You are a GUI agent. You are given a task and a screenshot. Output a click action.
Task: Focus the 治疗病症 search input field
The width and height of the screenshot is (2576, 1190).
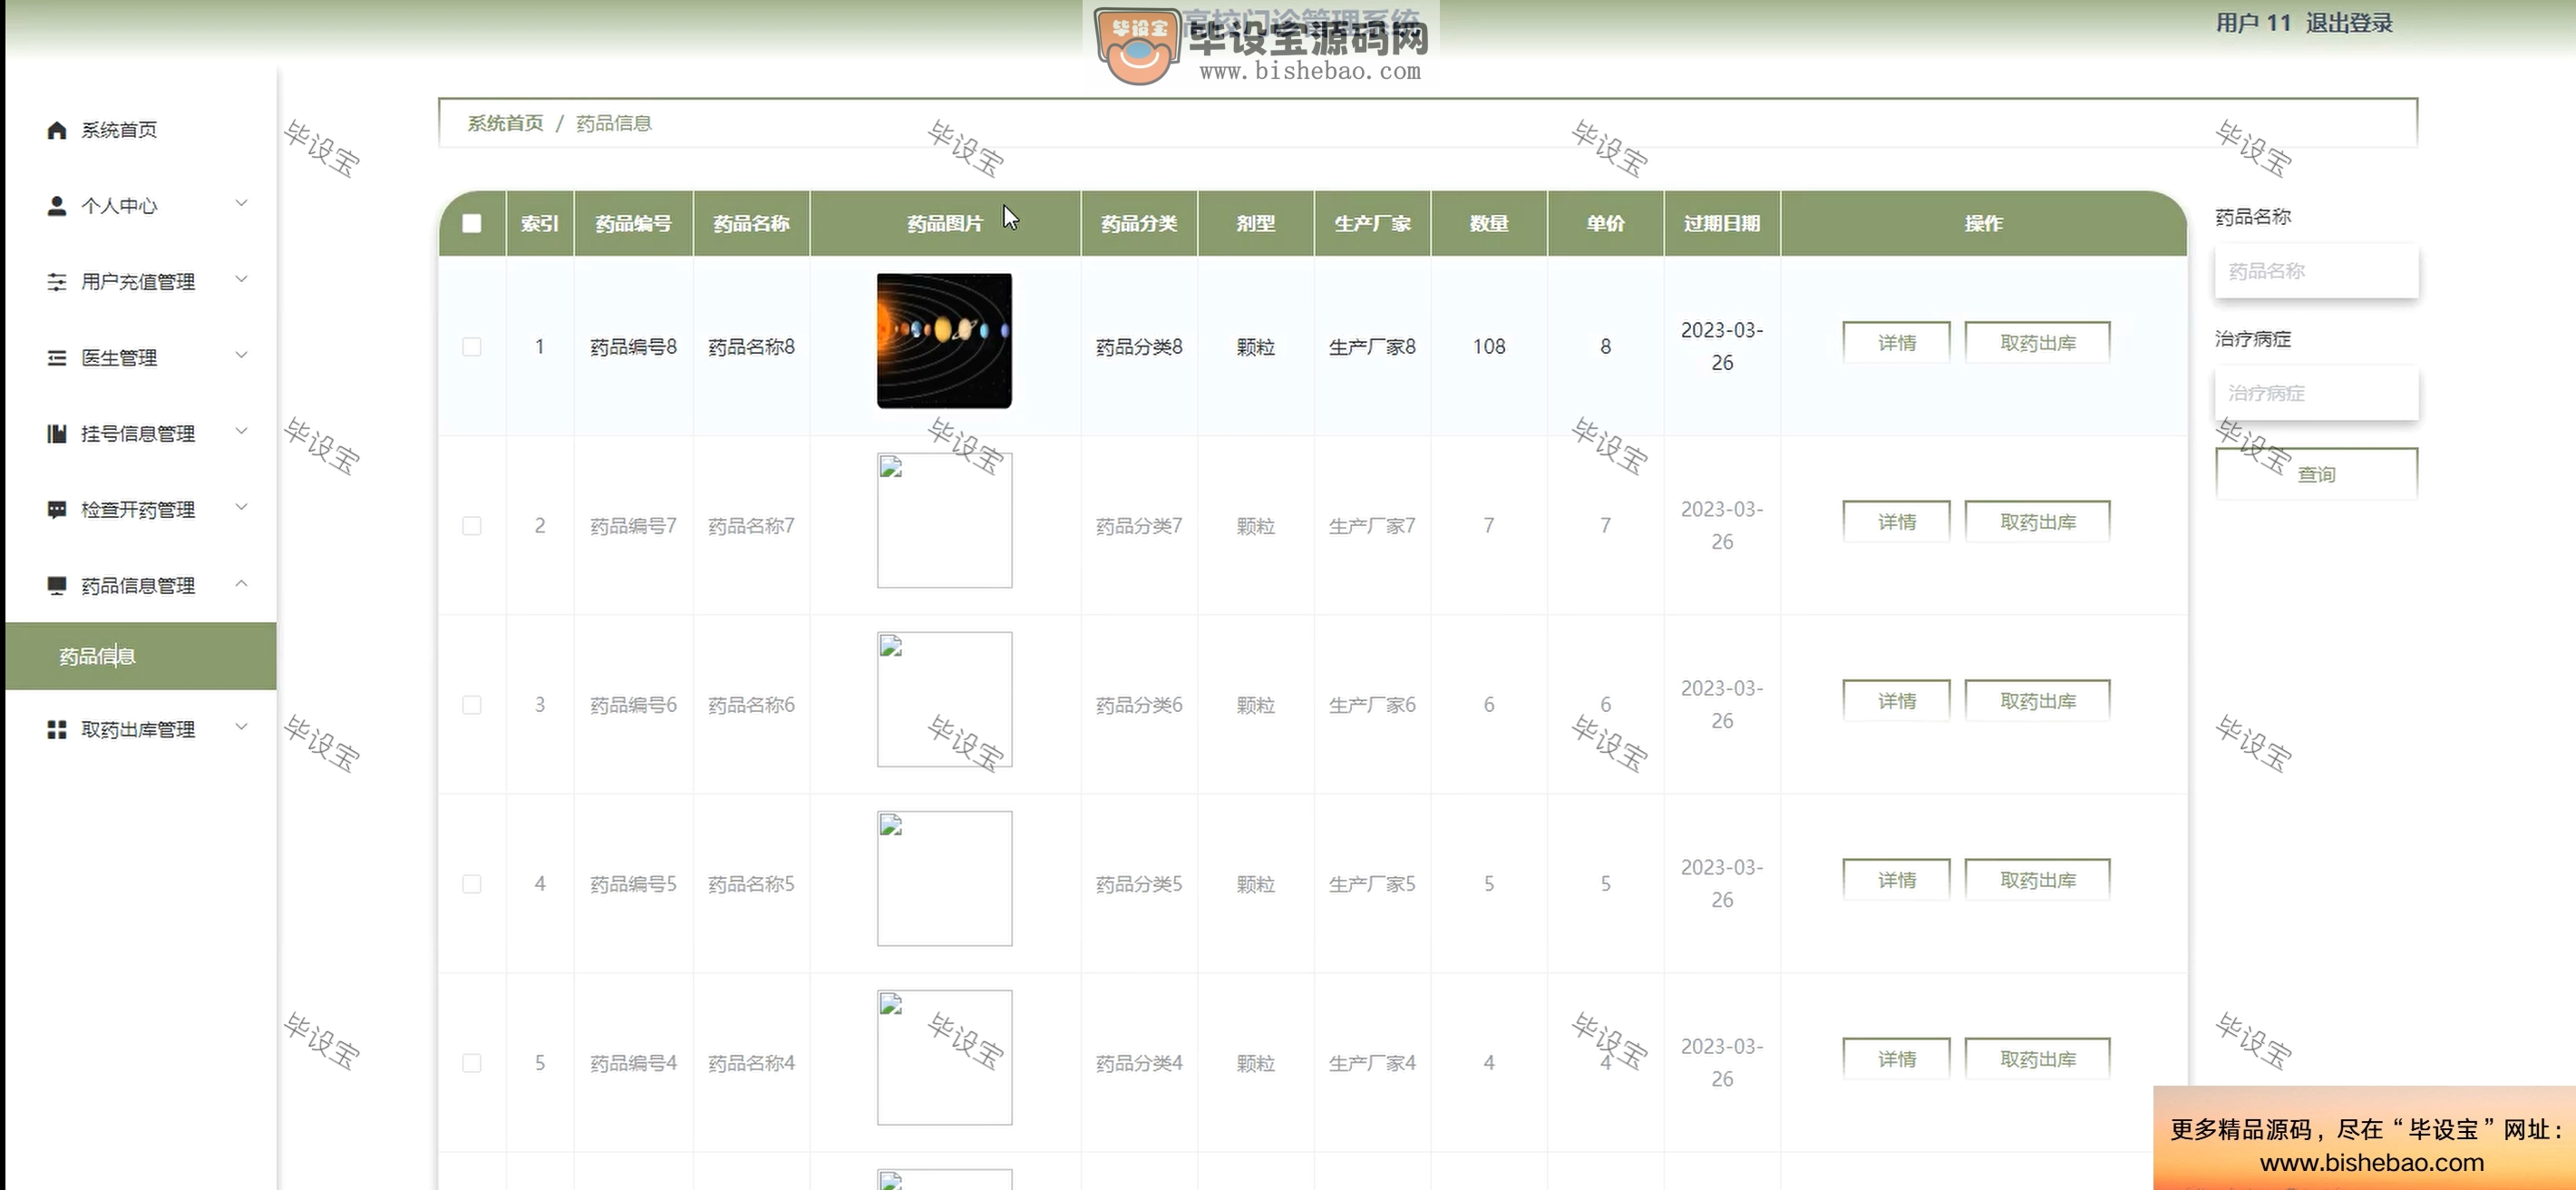point(2316,393)
